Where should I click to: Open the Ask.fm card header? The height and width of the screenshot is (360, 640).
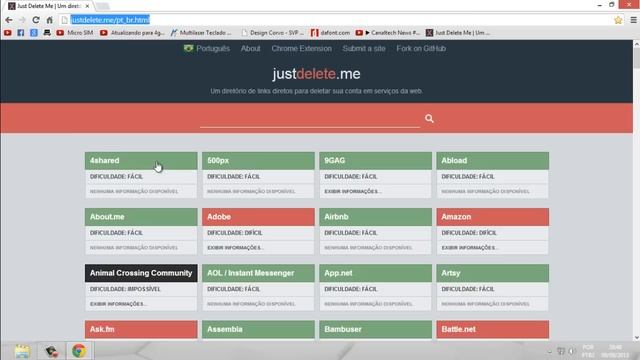141,329
